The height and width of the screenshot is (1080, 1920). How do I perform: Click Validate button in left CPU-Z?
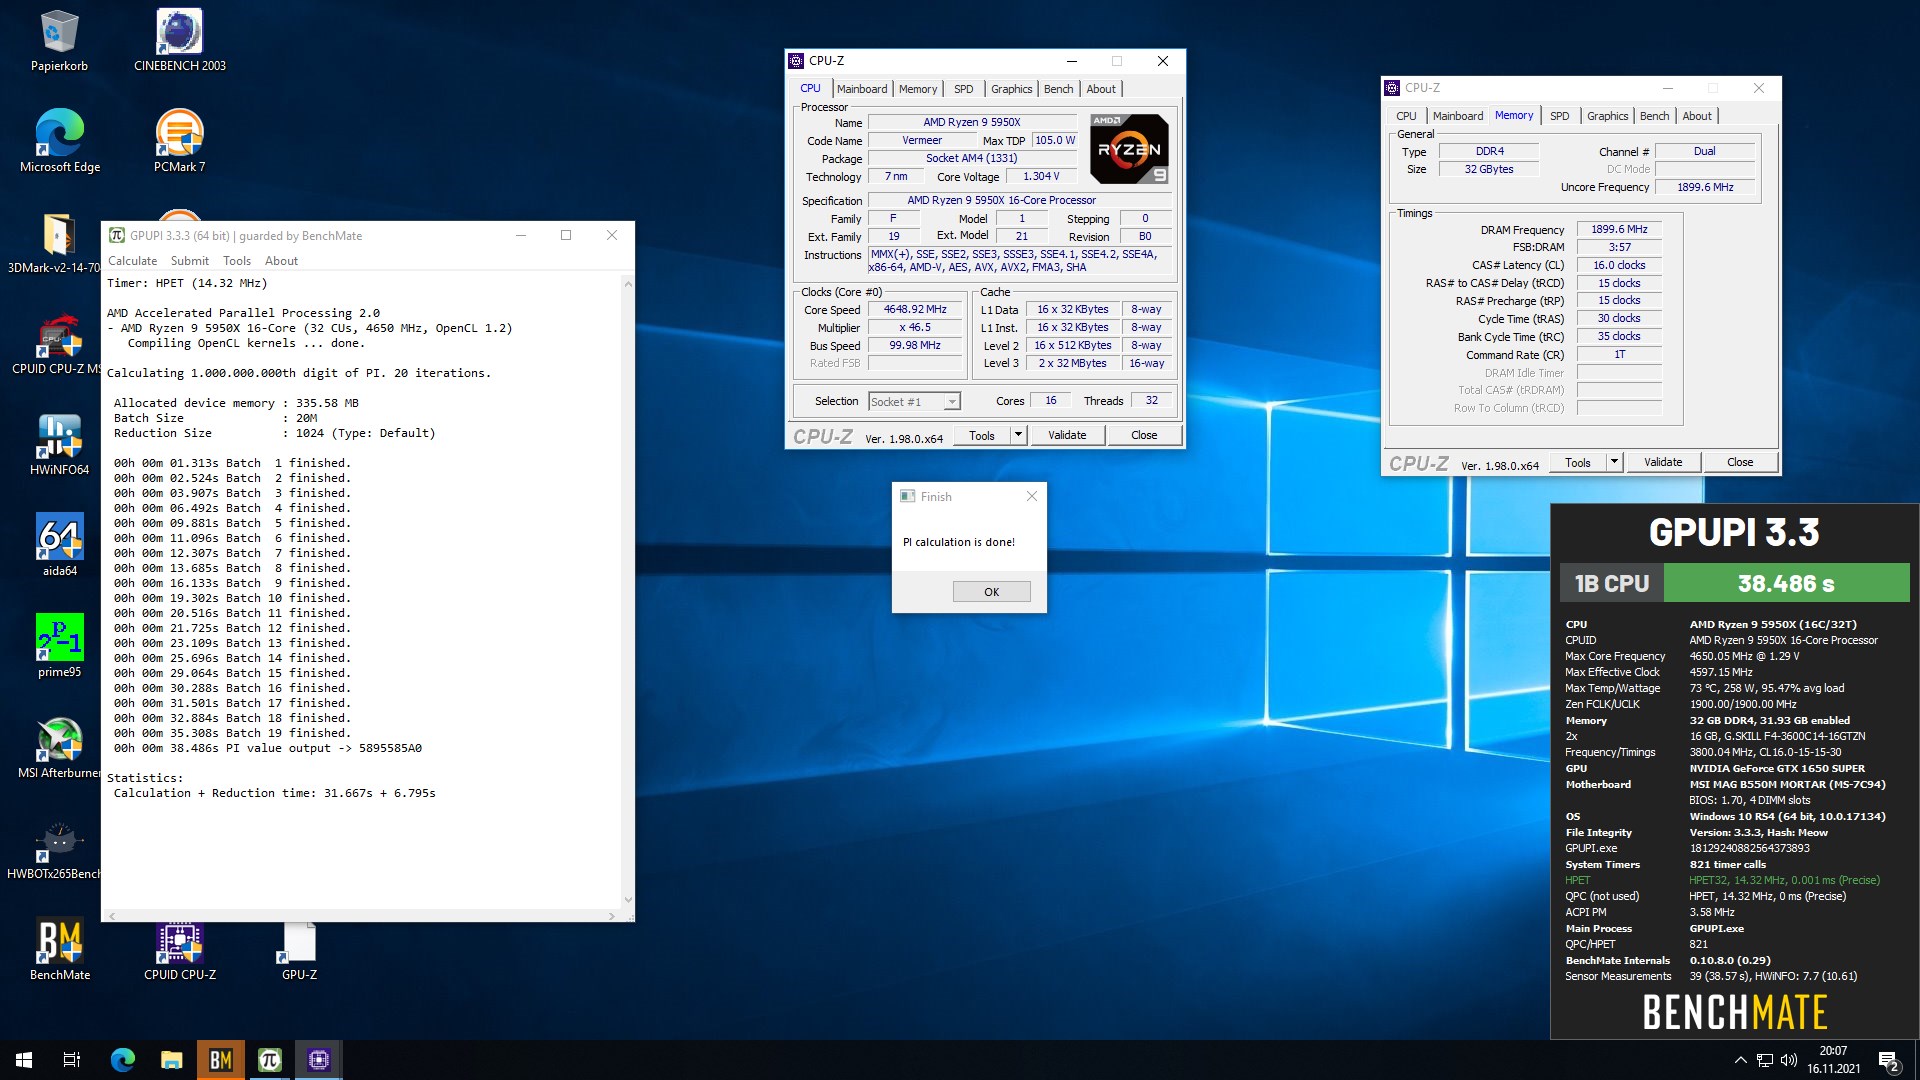coord(1067,435)
